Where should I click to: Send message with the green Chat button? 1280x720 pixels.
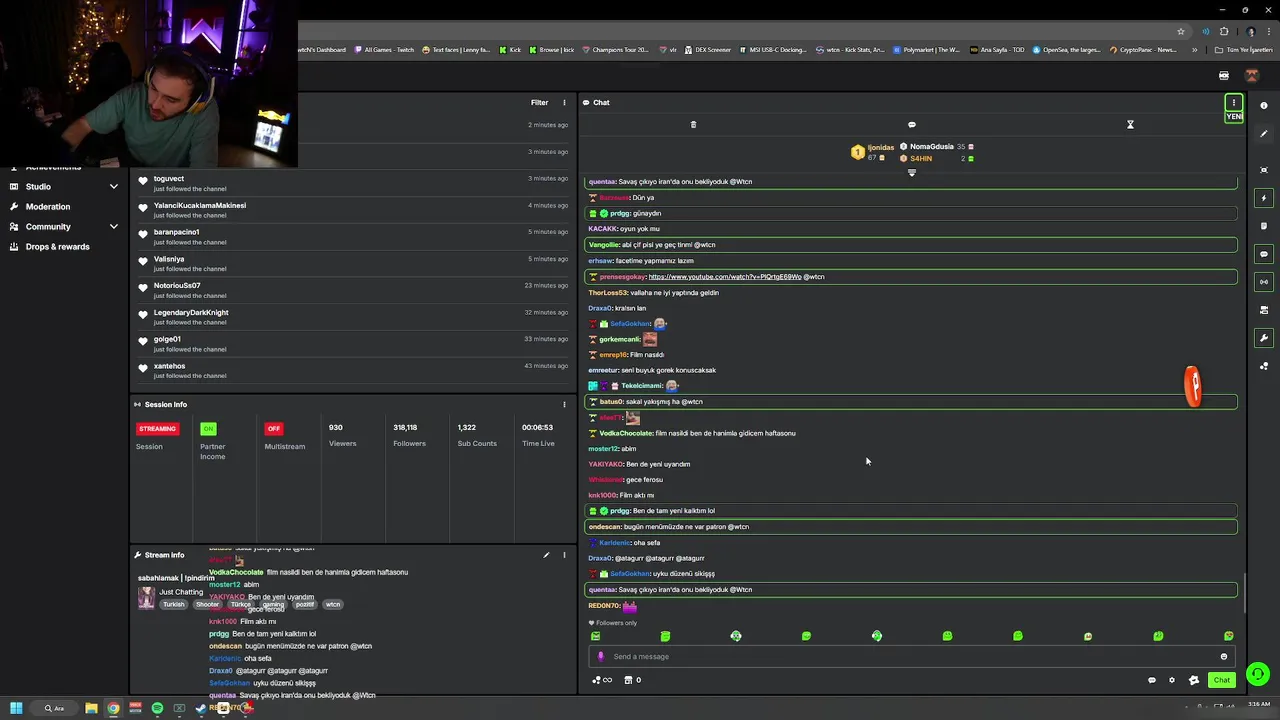pos(1221,680)
